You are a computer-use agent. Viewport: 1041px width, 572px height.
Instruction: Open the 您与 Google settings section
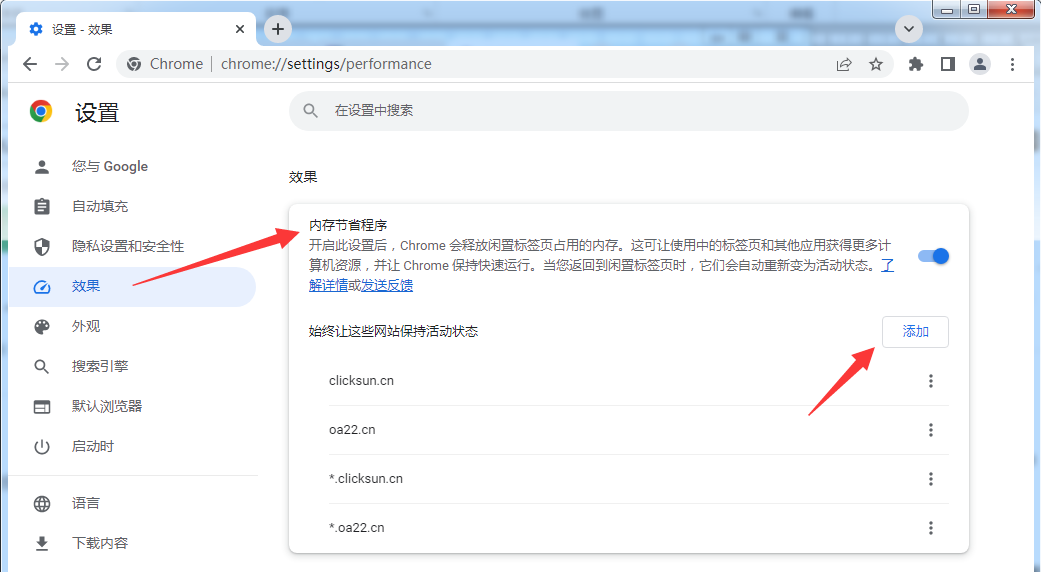tap(133, 167)
